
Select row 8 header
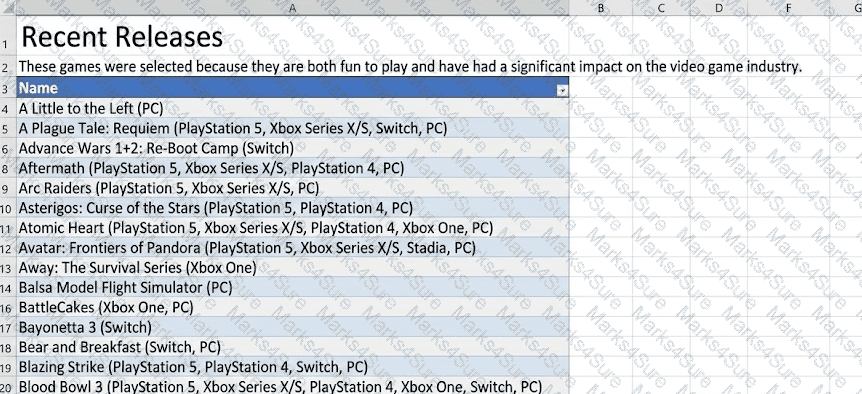pyautogui.click(x=8, y=169)
